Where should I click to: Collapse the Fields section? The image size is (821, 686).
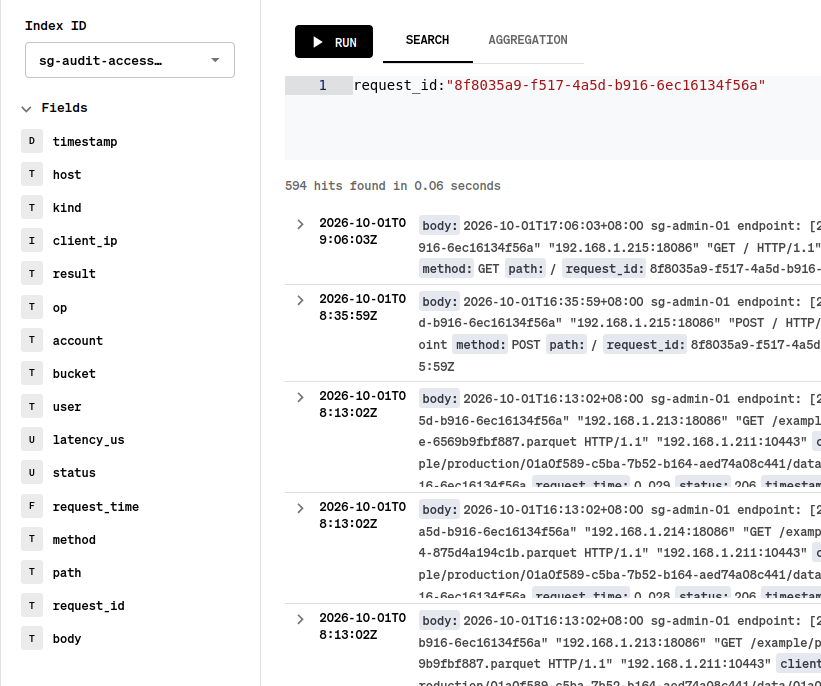click(26, 108)
